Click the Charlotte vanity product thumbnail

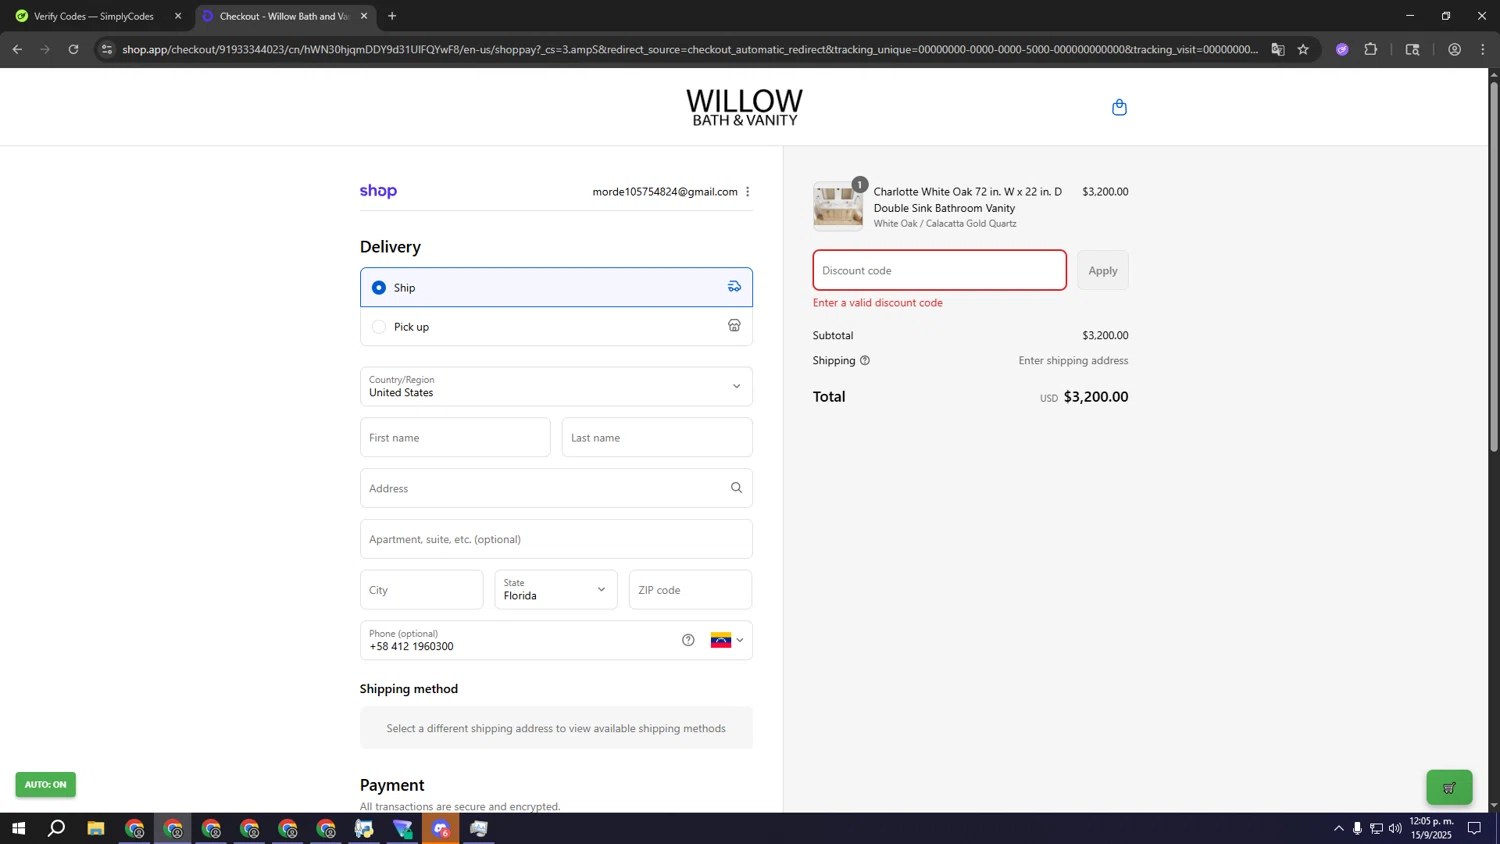point(838,207)
